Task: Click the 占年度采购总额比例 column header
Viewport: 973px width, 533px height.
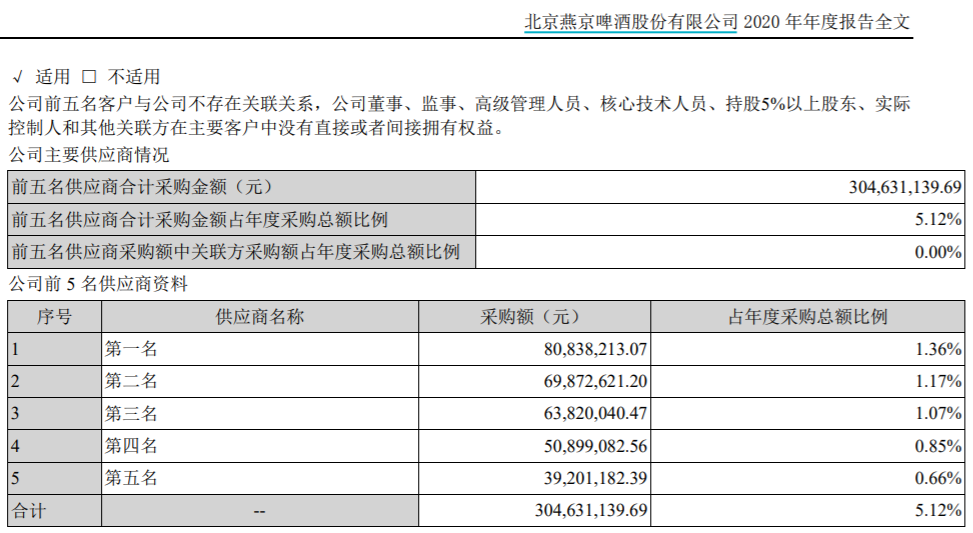Action: (807, 316)
